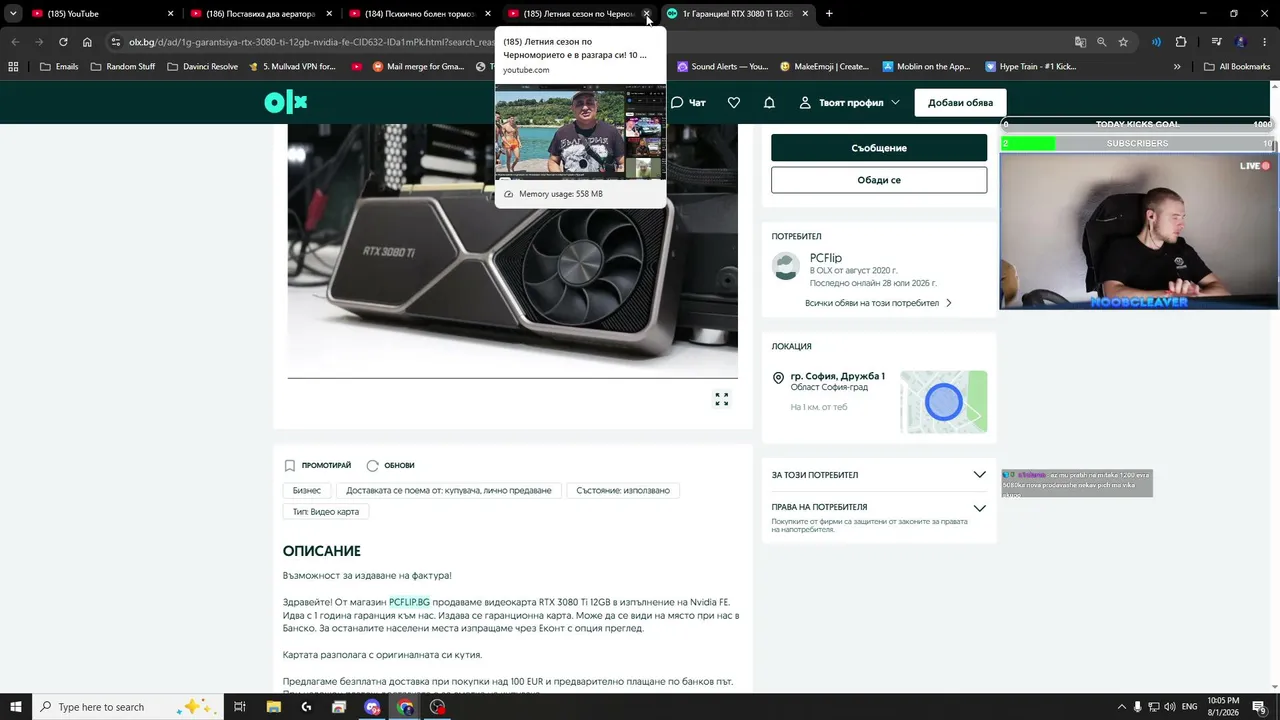The image size is (1280, 720).
Task: Translate this page via the translate icon
Action: (x=1080, y=42)
